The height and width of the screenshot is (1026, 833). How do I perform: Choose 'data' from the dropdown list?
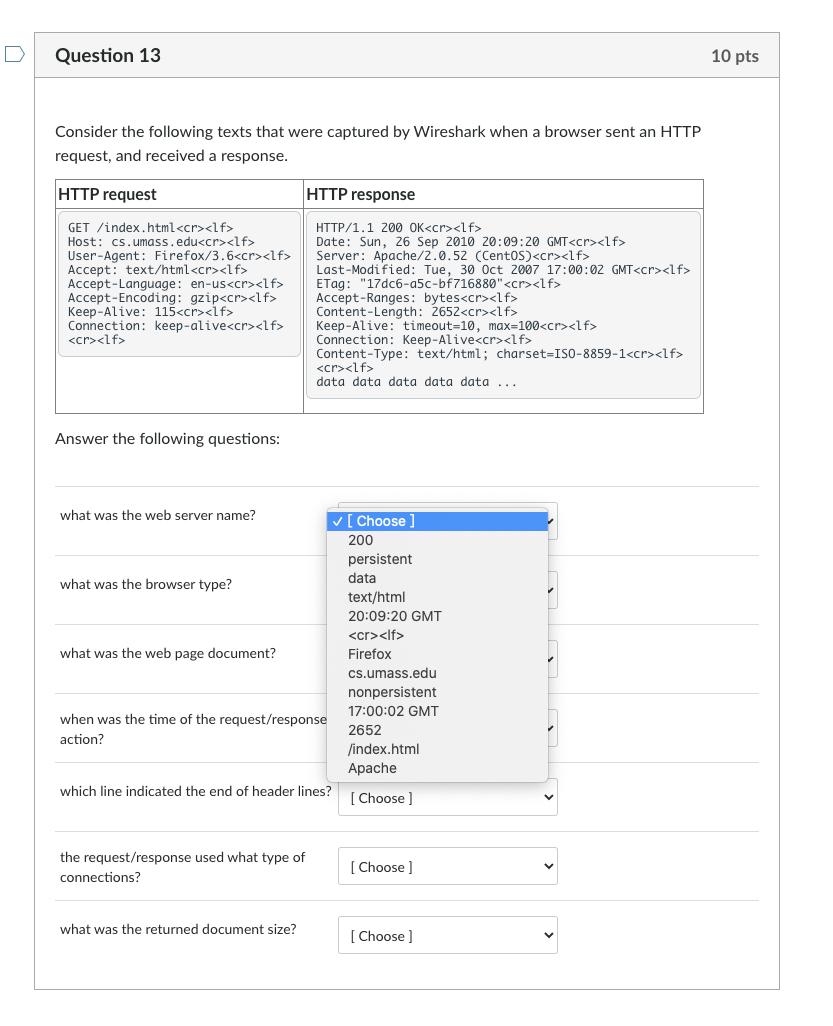[x=437, y=578]
